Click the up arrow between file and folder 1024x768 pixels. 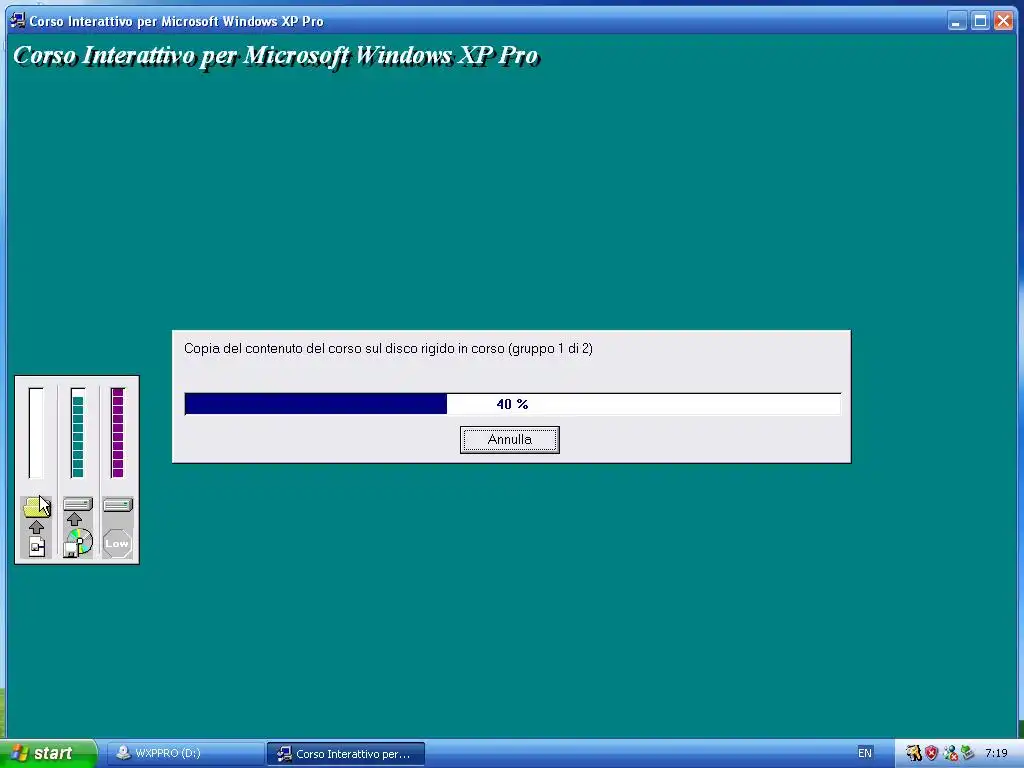(37, 528)
